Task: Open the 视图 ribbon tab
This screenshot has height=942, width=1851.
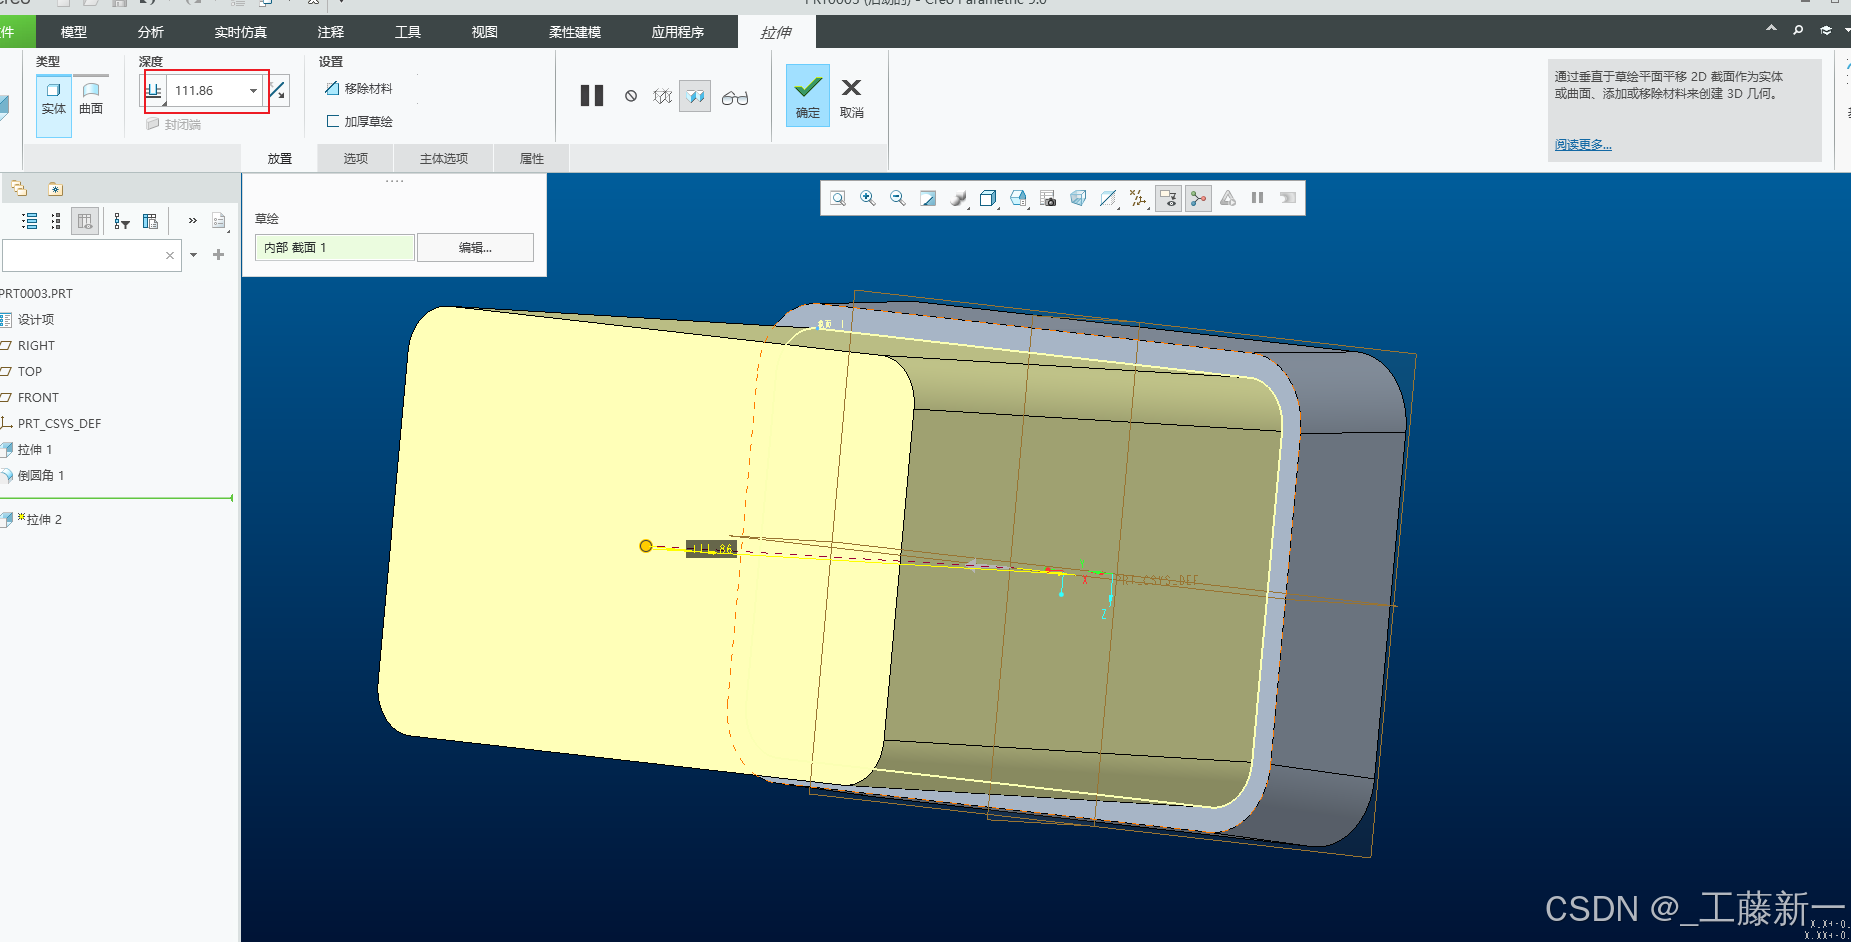Action: pos(485,32)
